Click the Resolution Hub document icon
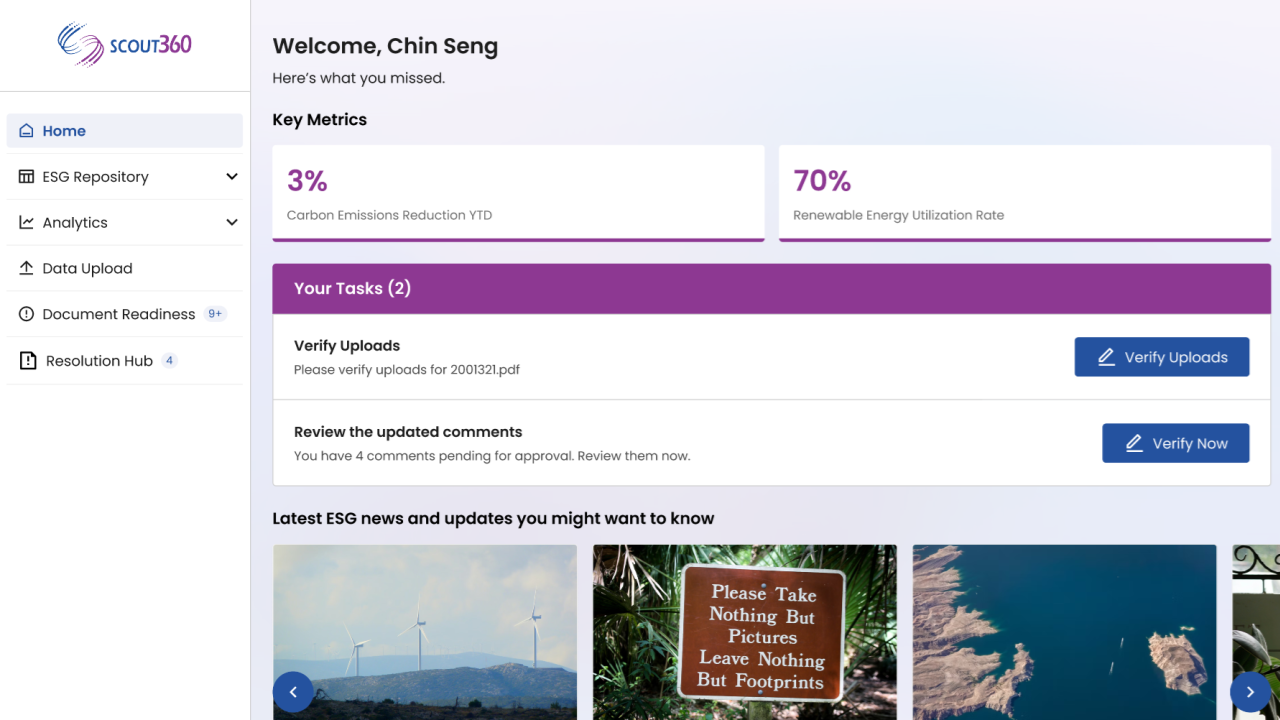The height and width of the screenshot is (720, 1280). tap(28, 361)
